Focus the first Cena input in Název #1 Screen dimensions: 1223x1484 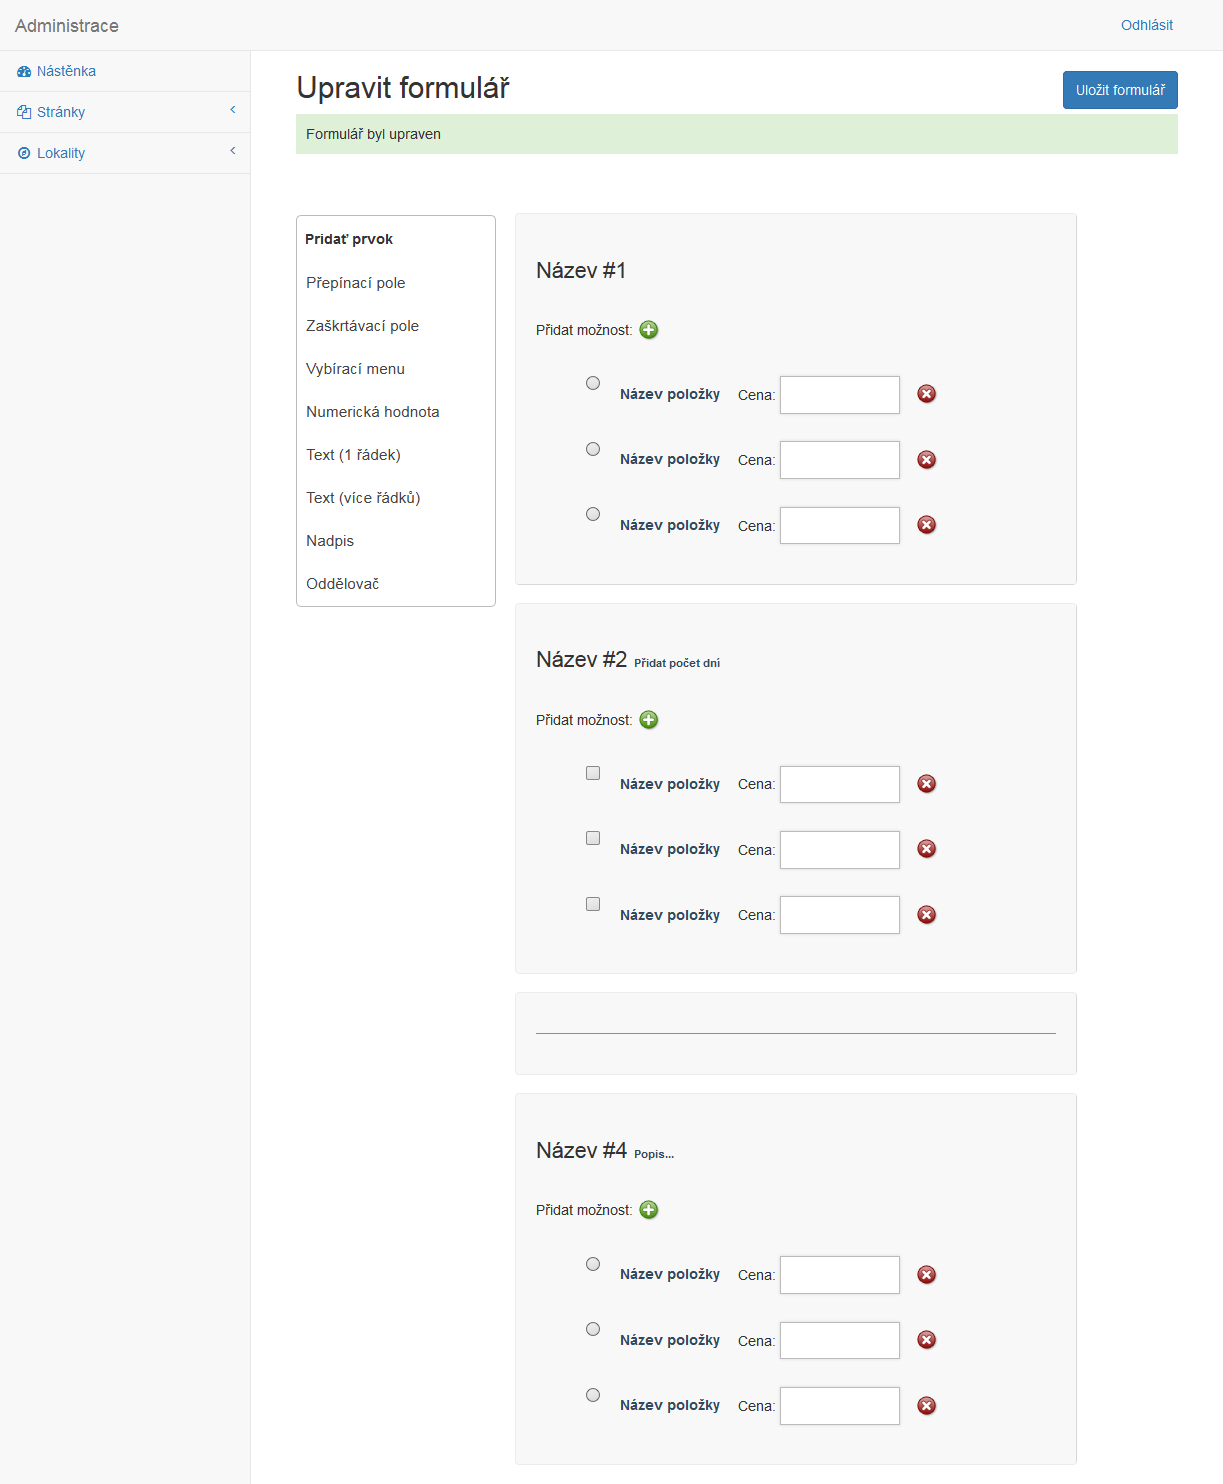point(840,395)
